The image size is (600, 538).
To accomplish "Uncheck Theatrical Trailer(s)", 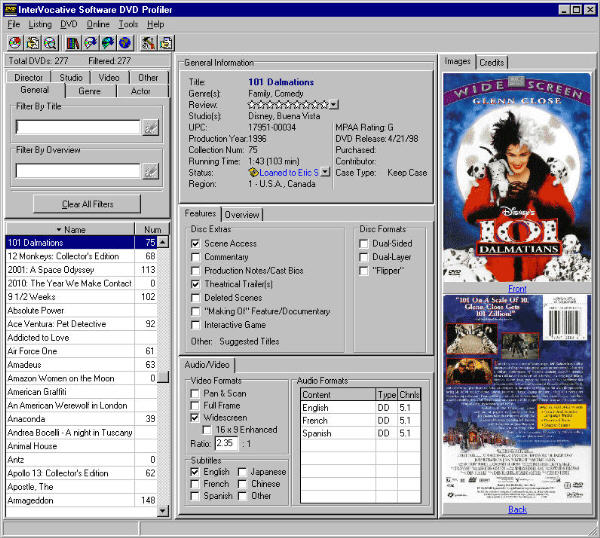I will coord(195,284).
